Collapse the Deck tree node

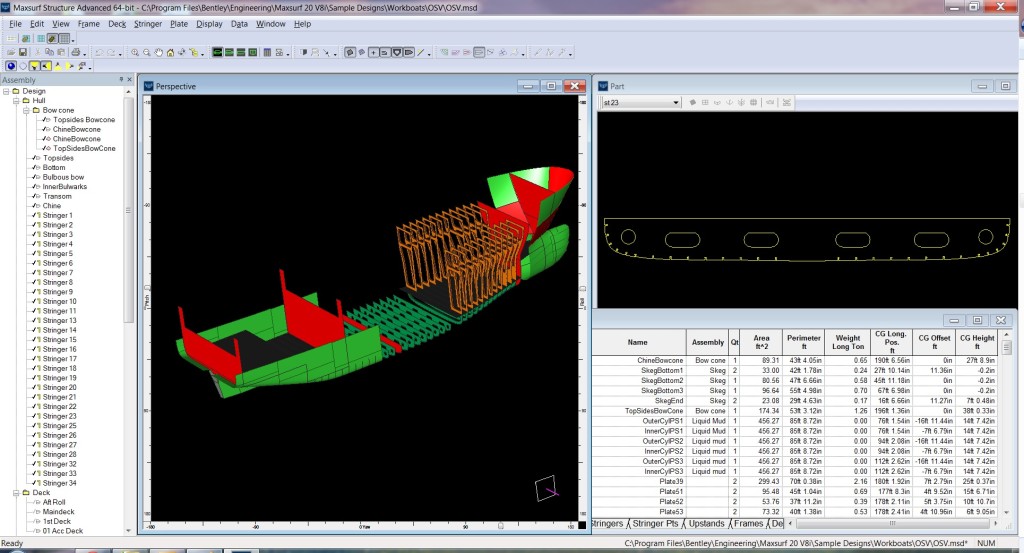pyautogui.click(x=16, y=493)
